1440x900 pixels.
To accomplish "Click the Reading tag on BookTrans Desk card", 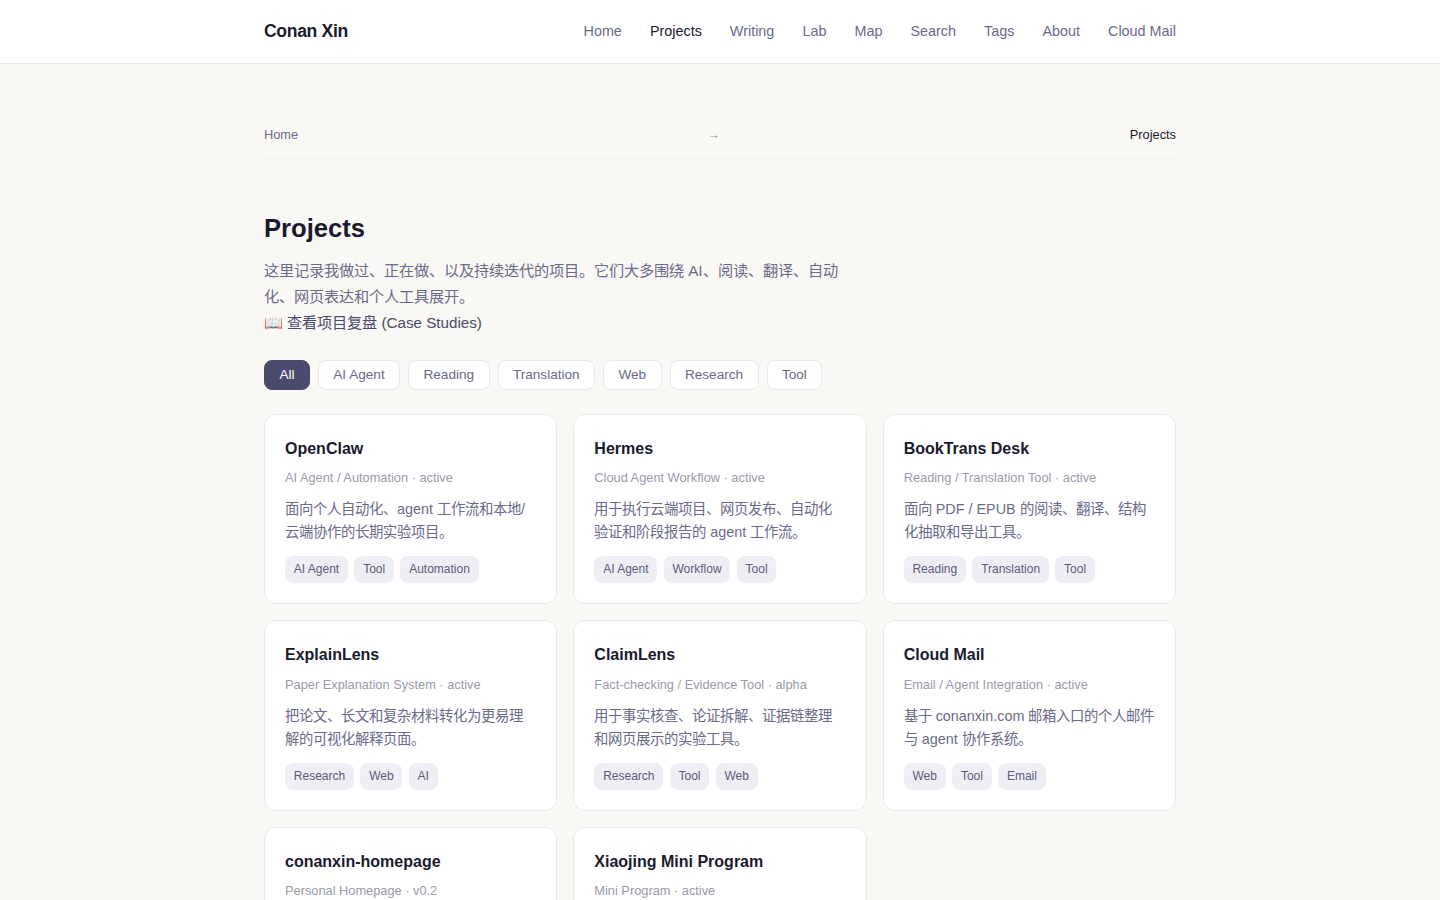I will tap(935, 569).
